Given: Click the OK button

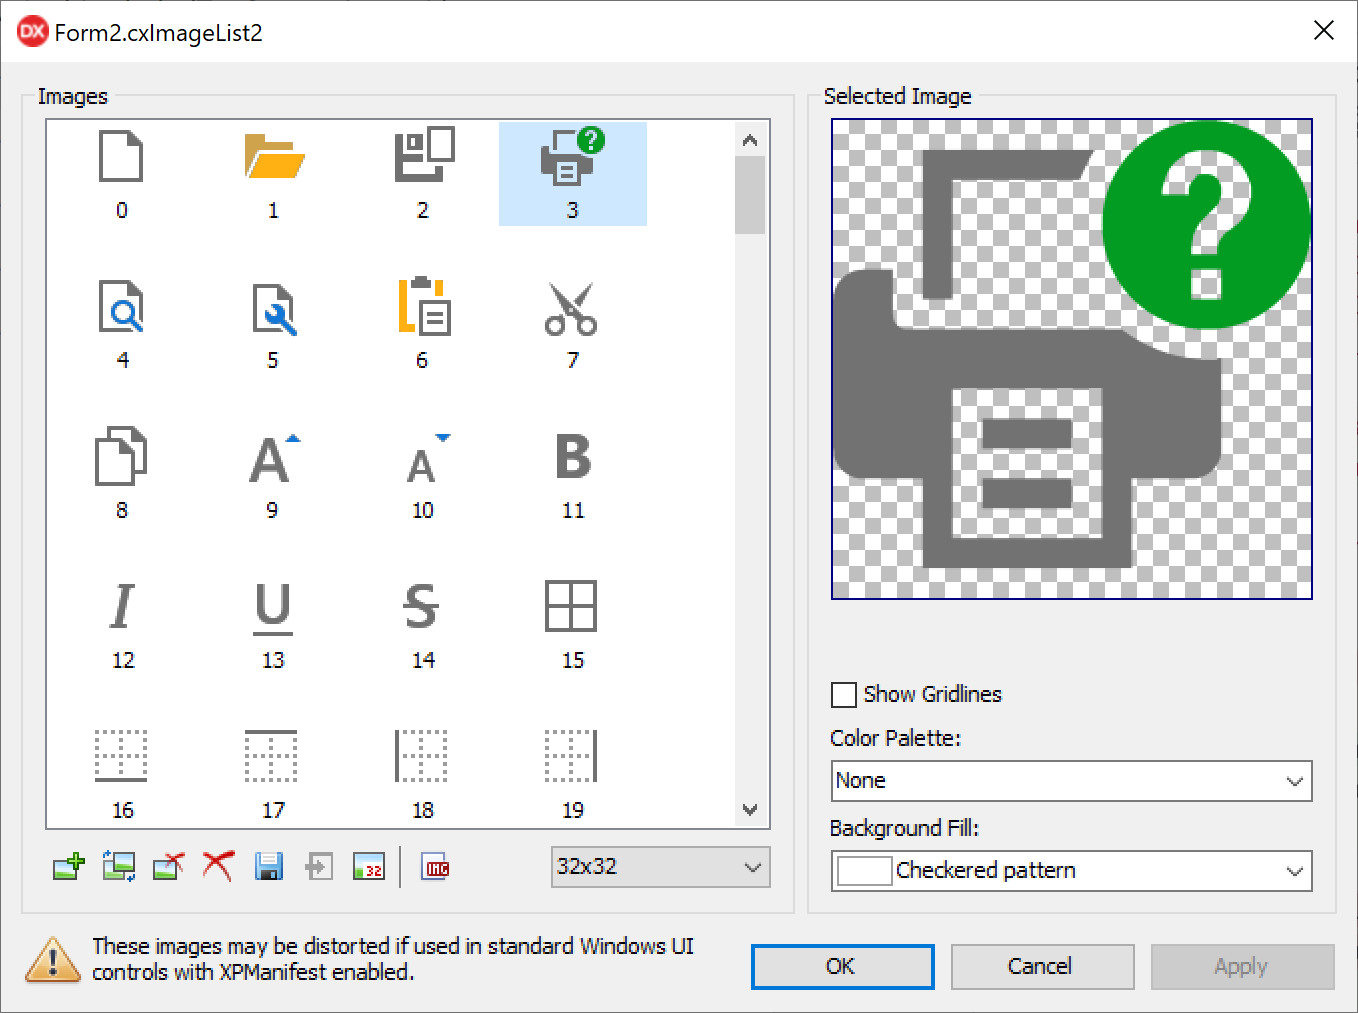Looking at the screenshot, I should [x=842, y=966].
